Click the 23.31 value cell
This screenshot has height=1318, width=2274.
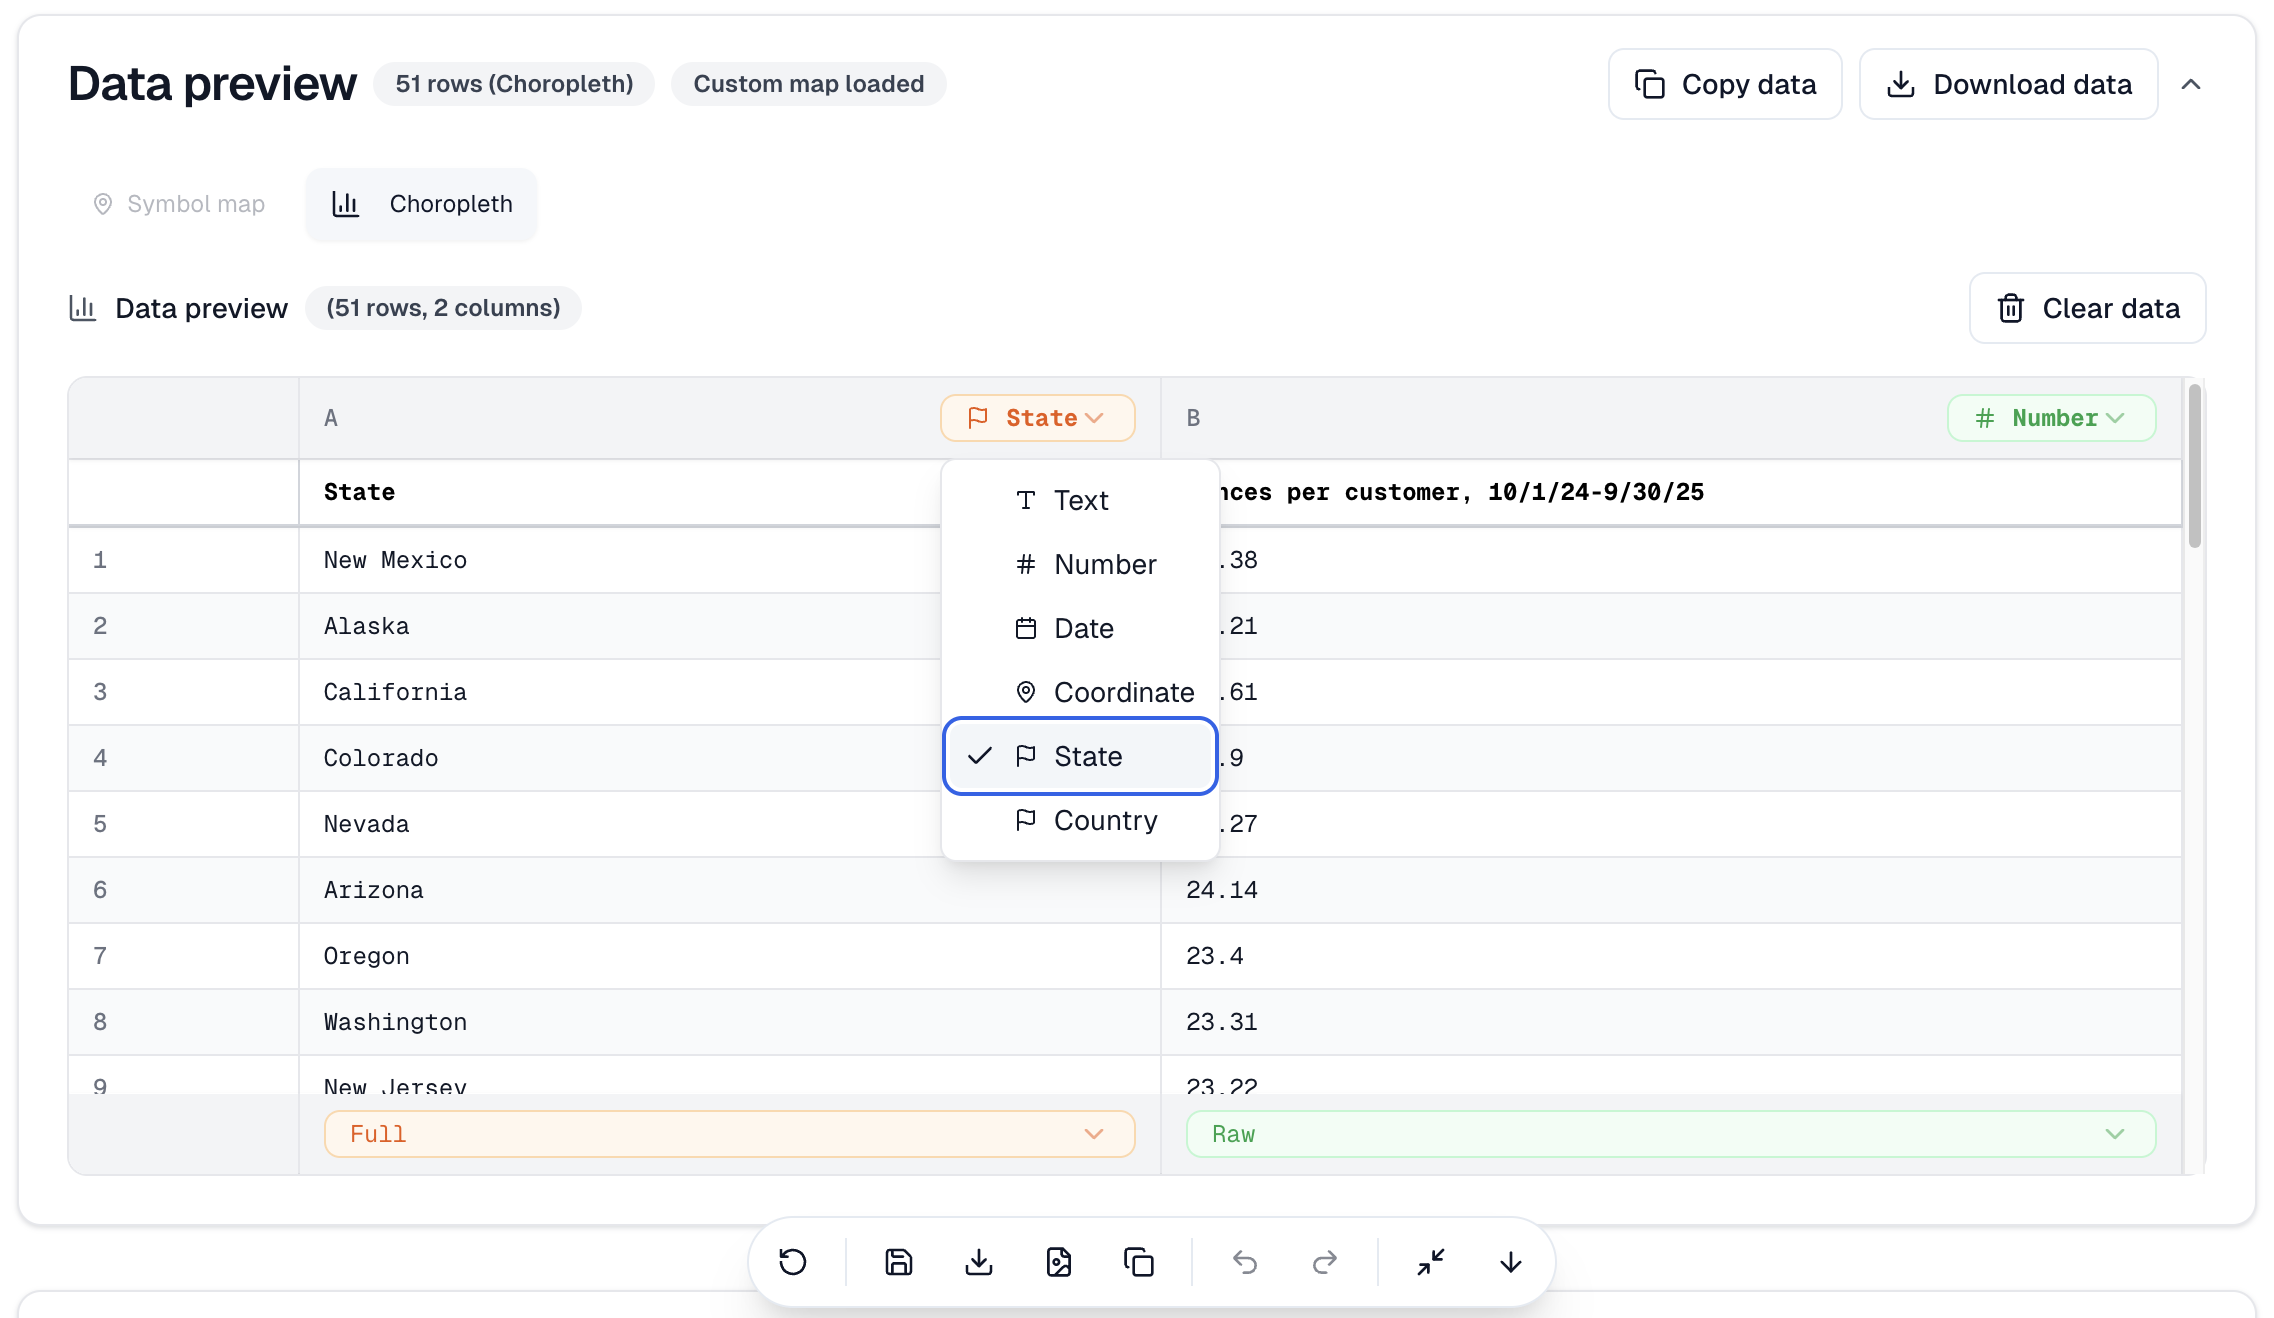(x=1670, y=1022)
